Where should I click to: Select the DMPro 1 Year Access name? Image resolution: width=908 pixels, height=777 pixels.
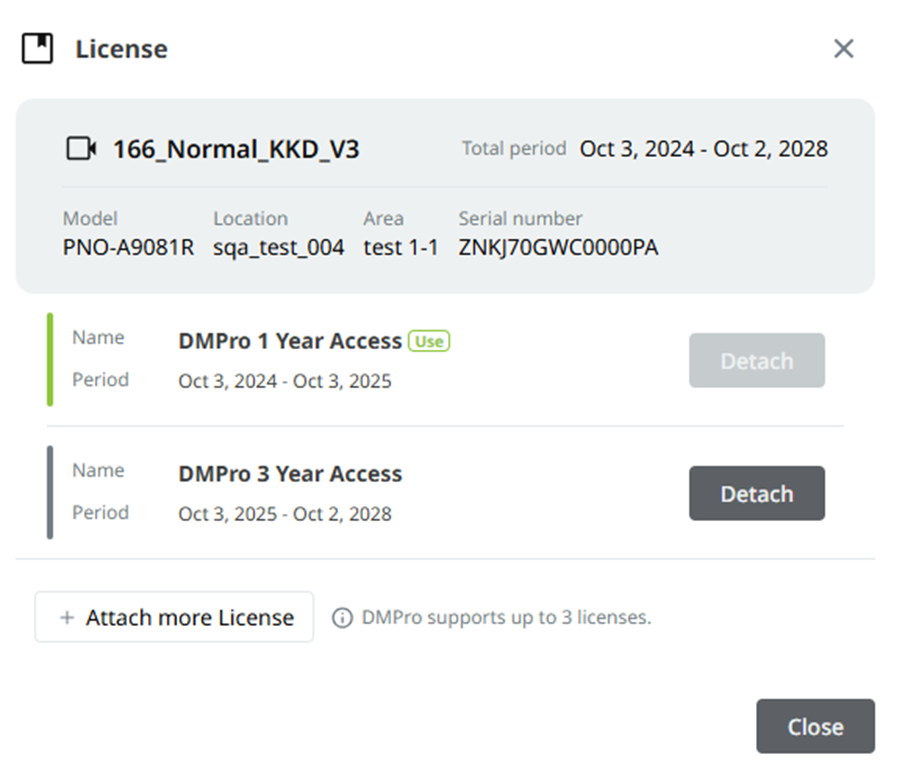point(290,341)
